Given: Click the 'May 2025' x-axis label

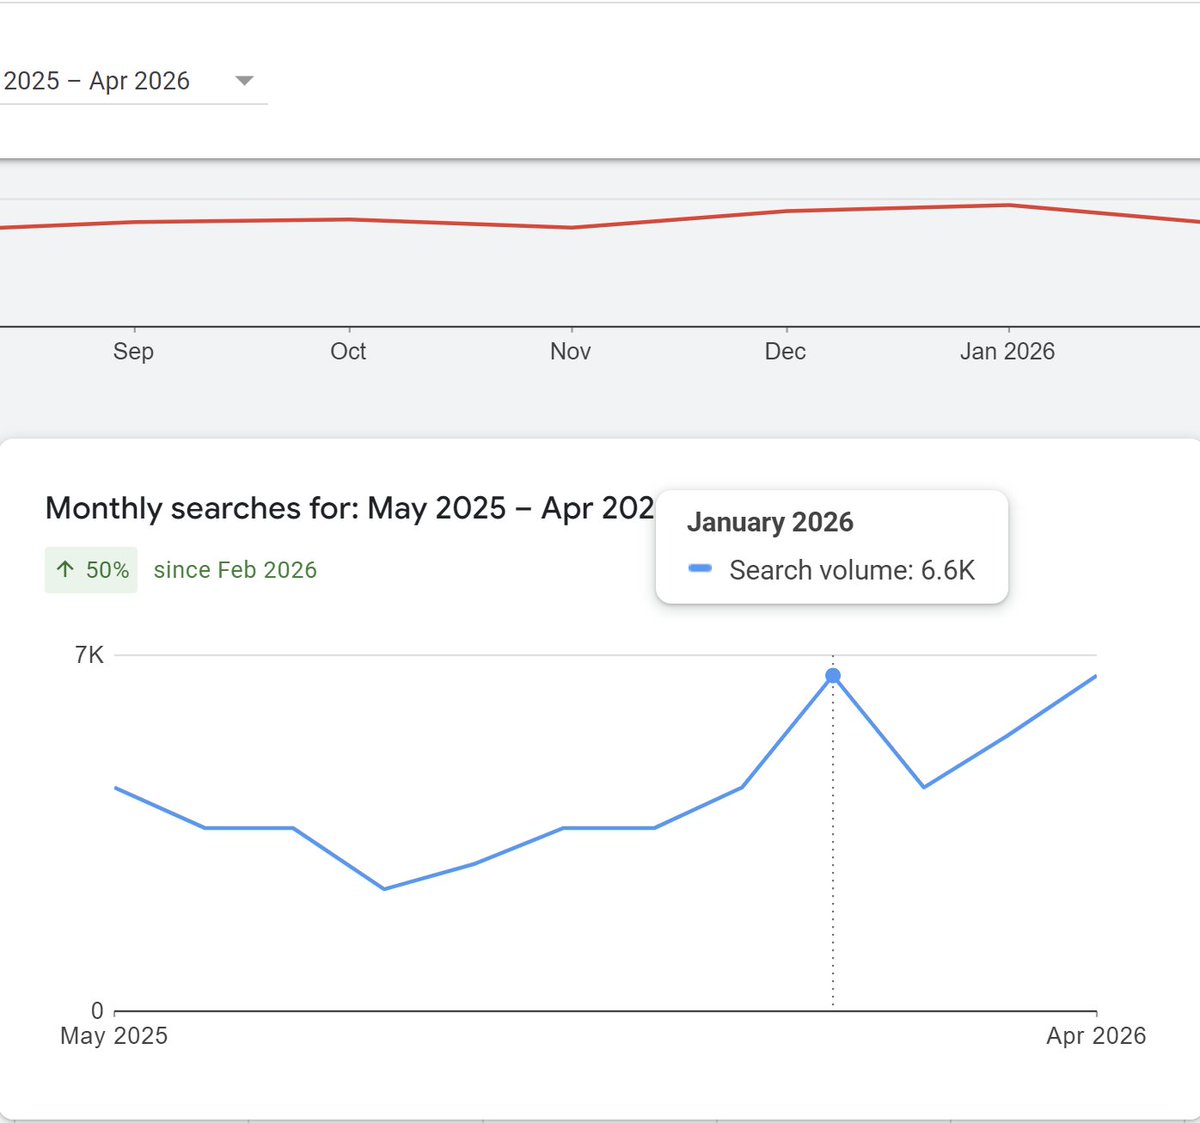Looking at the screenshot, I should (114, 1036).
